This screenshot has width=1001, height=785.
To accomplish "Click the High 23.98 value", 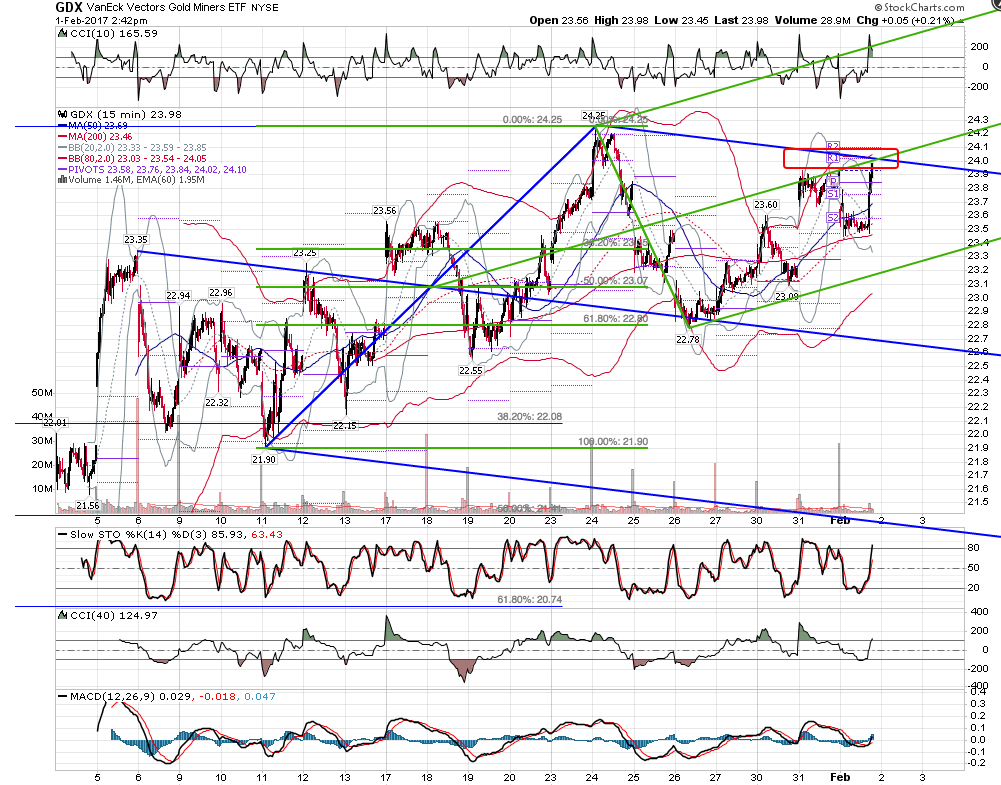I will [621, 20].
